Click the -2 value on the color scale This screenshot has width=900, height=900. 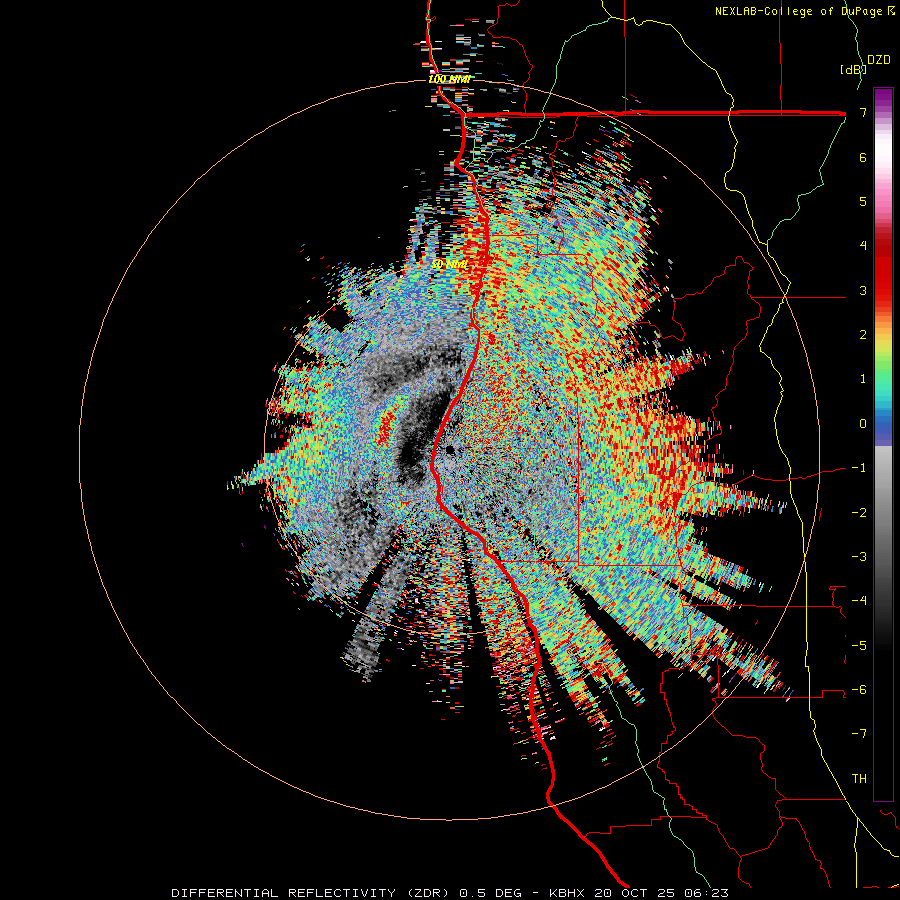(859, 513)
